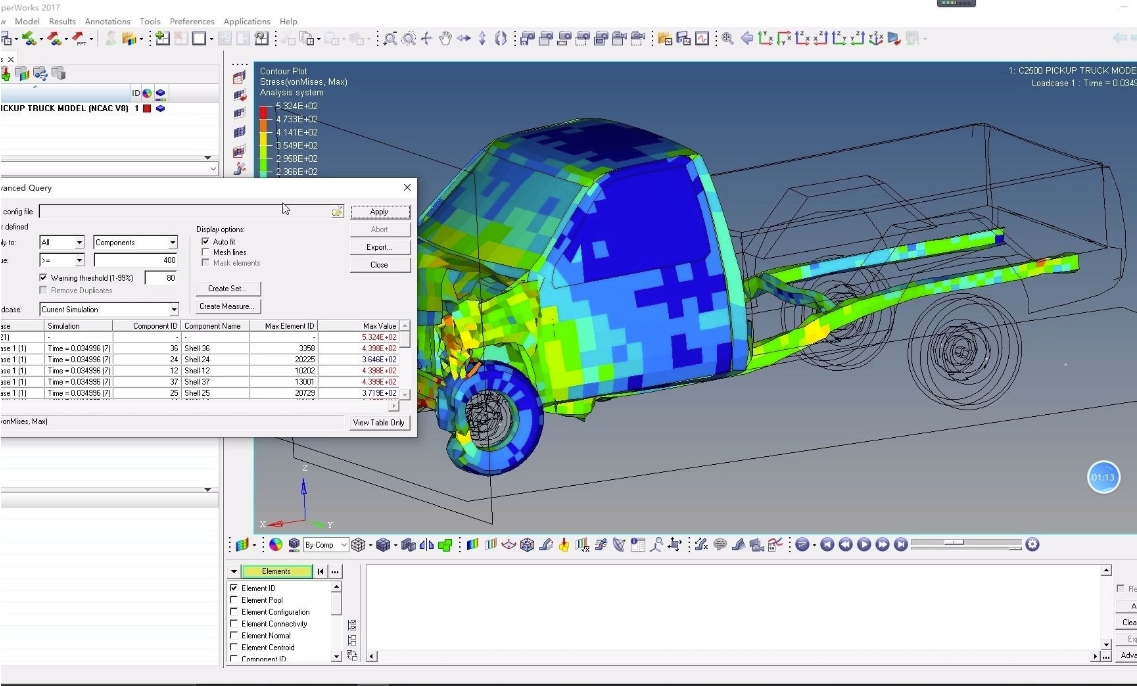Click the red color swatch of the truck model
Screen dimensions: 1137x686
click(x=147, y=108)
